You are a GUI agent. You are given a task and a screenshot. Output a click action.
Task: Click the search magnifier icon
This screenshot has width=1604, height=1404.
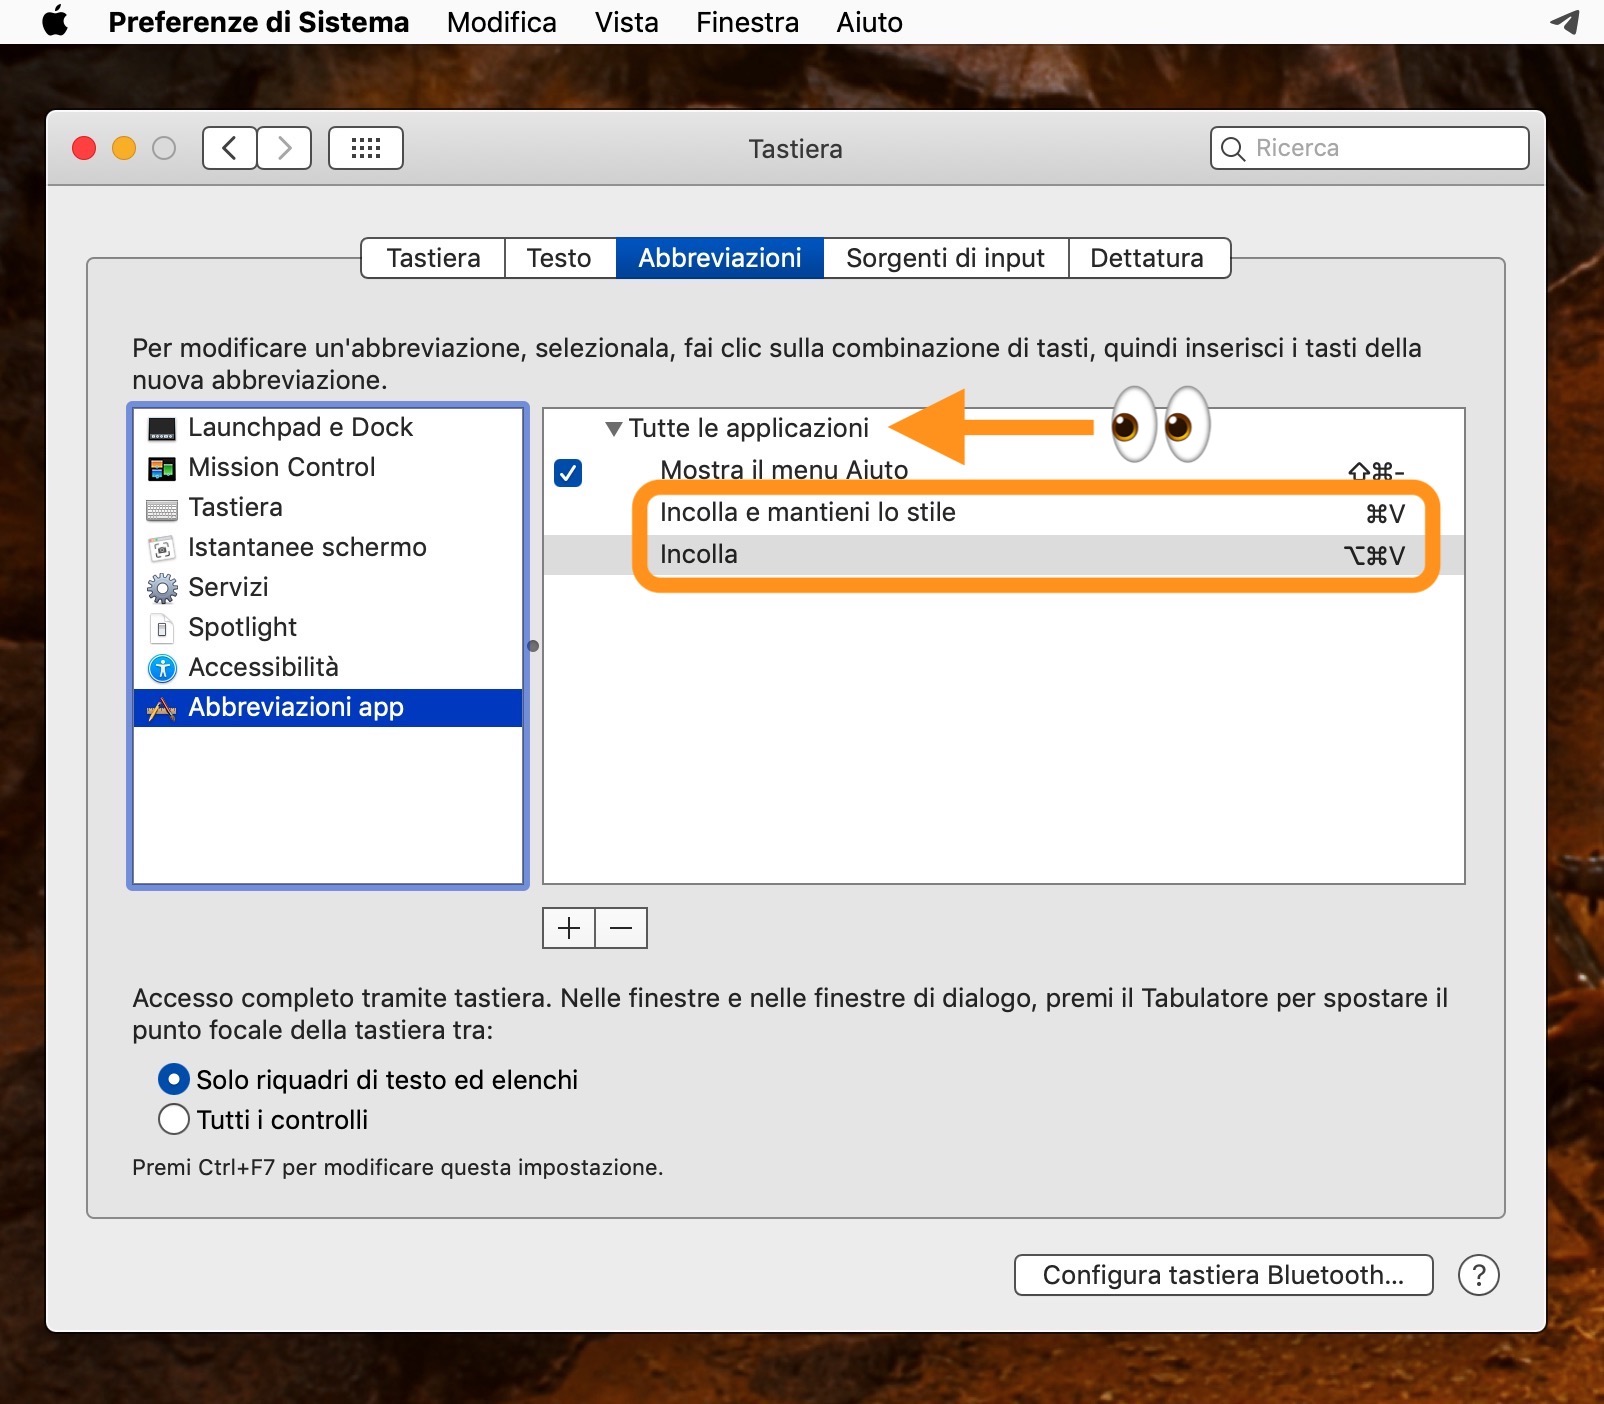coord(1234,149)
